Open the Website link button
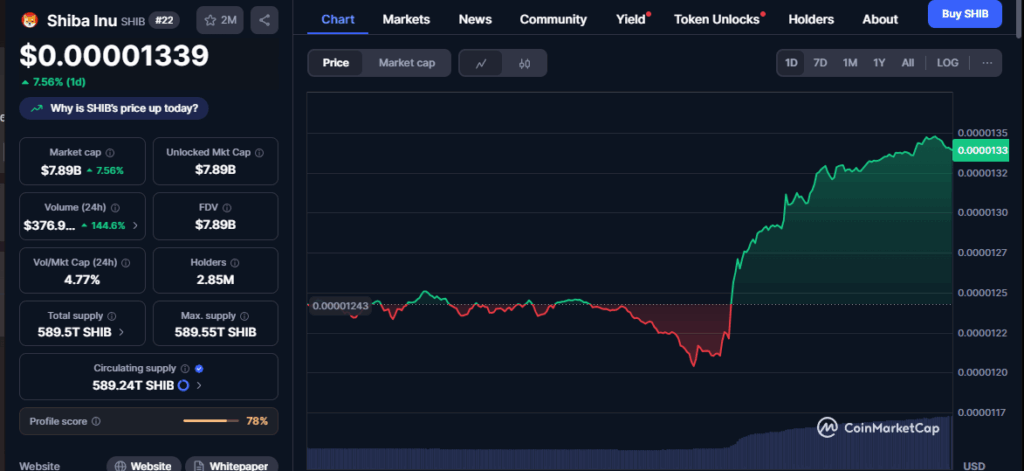Image resolution: width=1024 pixels, height=471 pixels. [x=144, y=465]
